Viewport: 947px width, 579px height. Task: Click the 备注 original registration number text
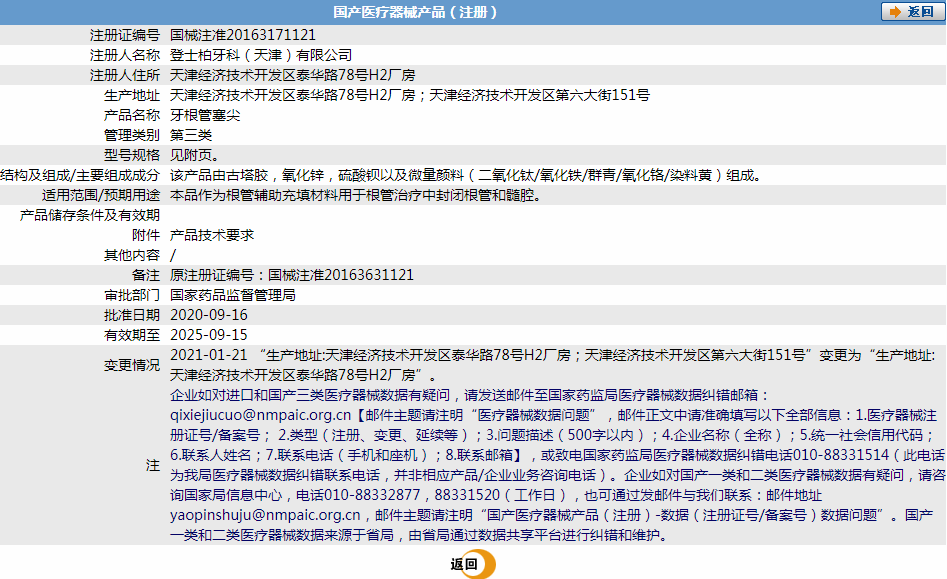[x=292, y=275]
